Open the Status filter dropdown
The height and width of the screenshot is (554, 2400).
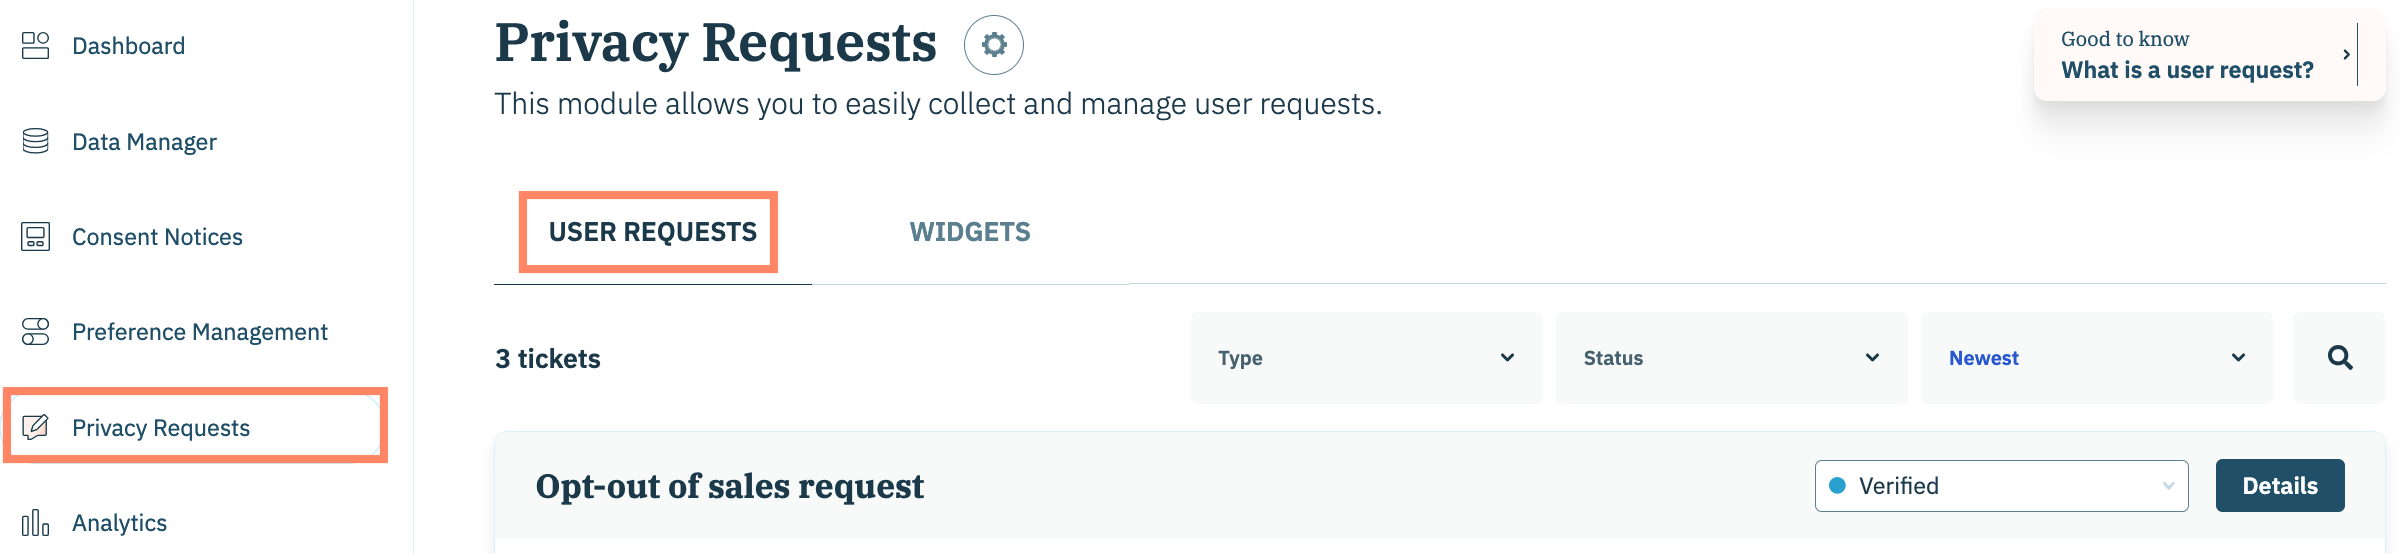pyautogui.click(x=1731, y=358)
